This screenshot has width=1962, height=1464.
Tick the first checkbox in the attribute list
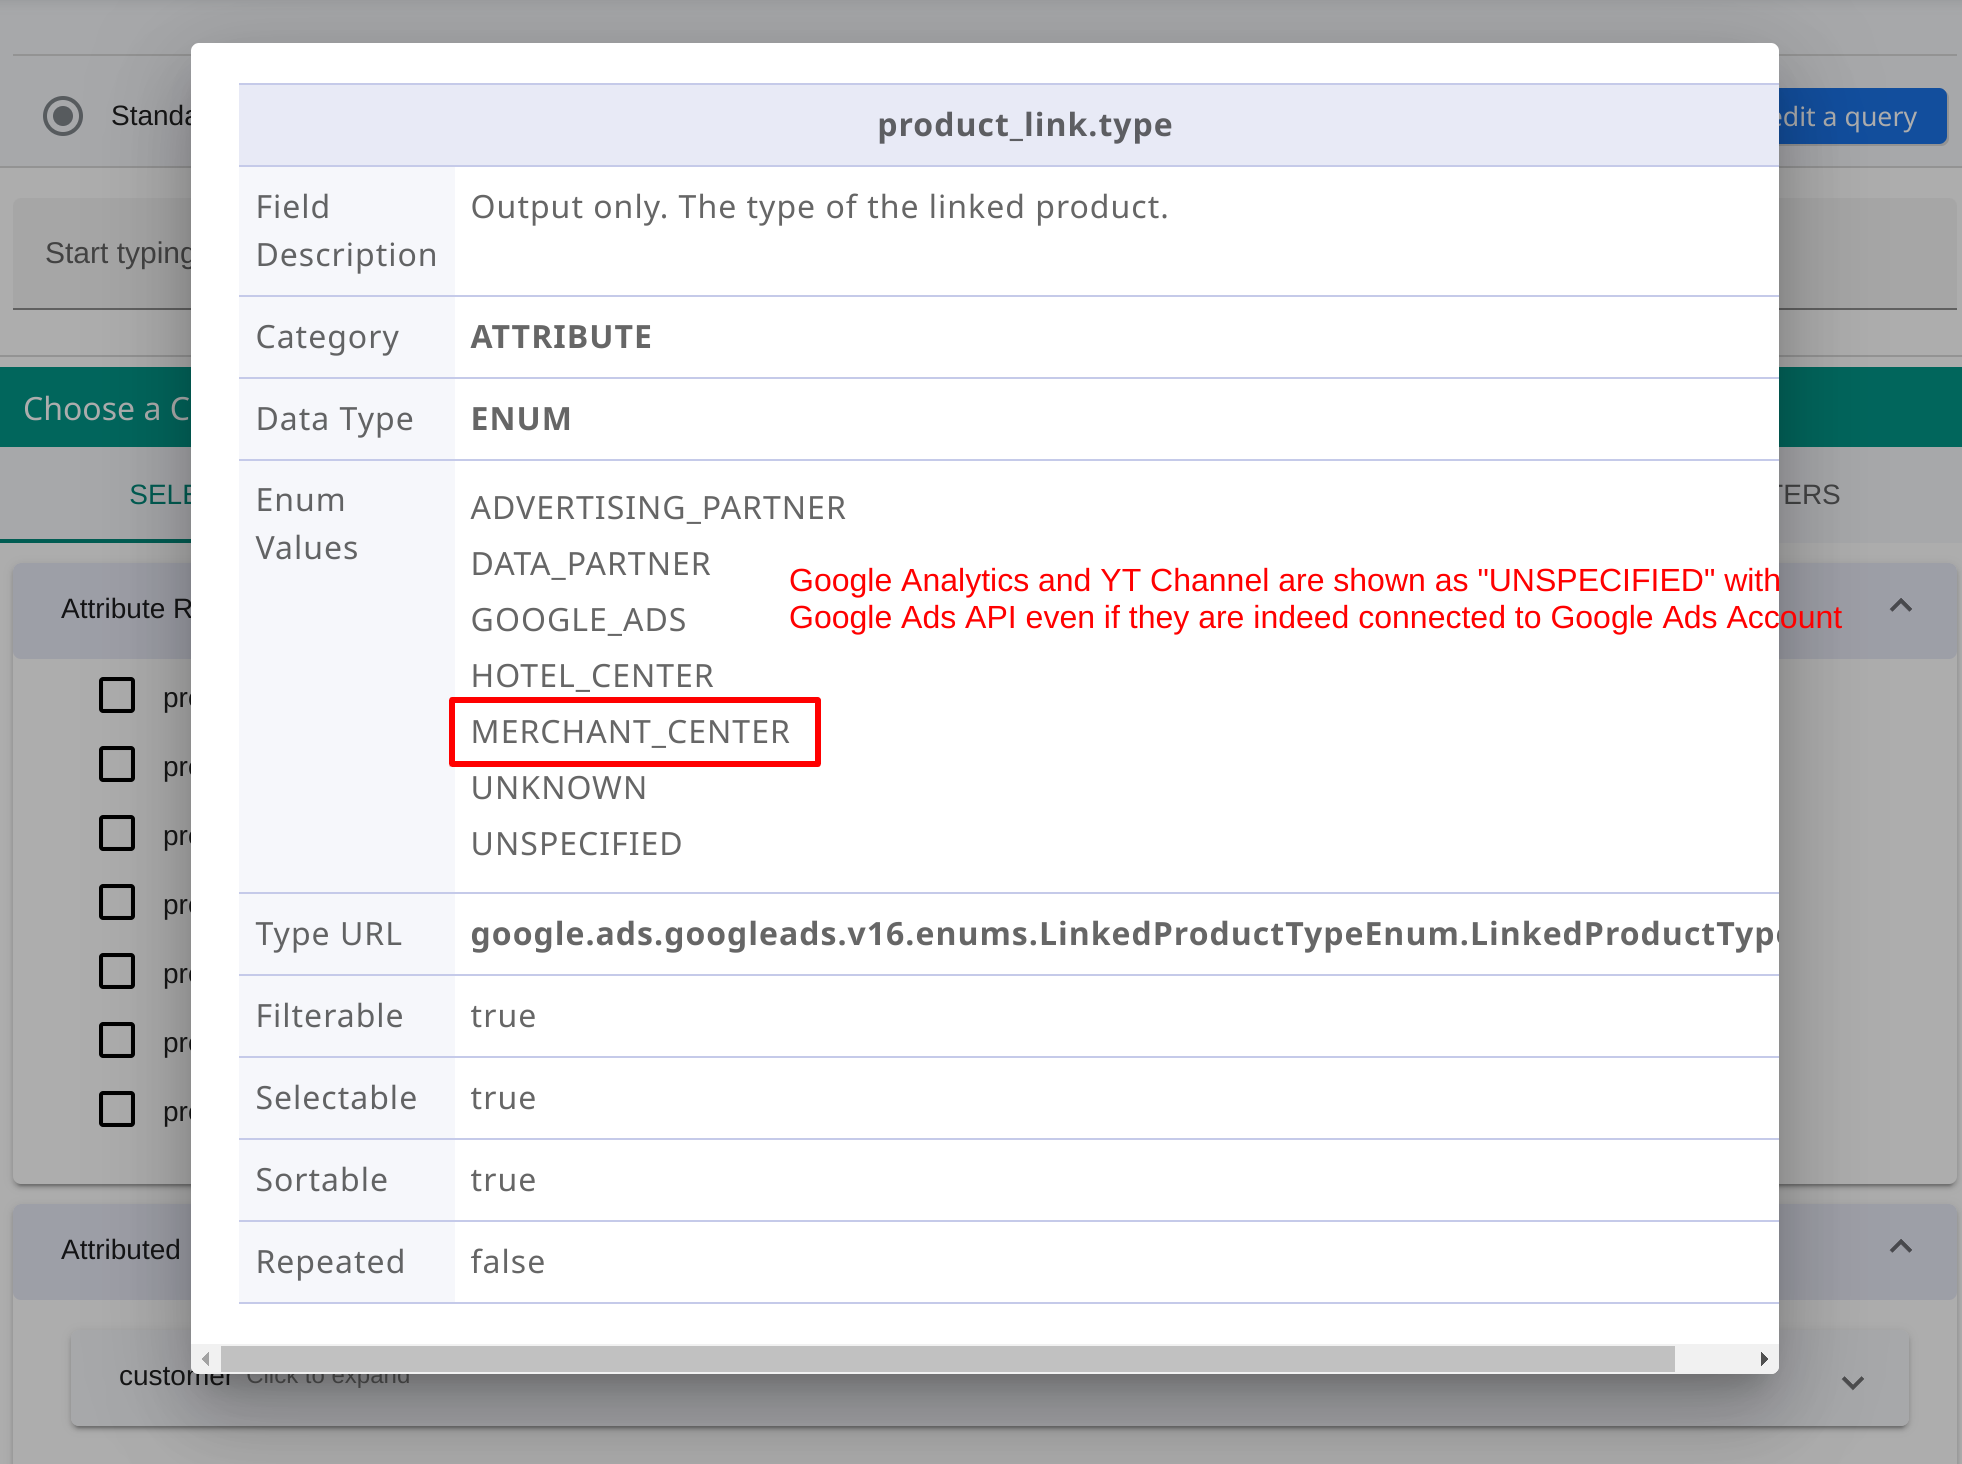117,695
